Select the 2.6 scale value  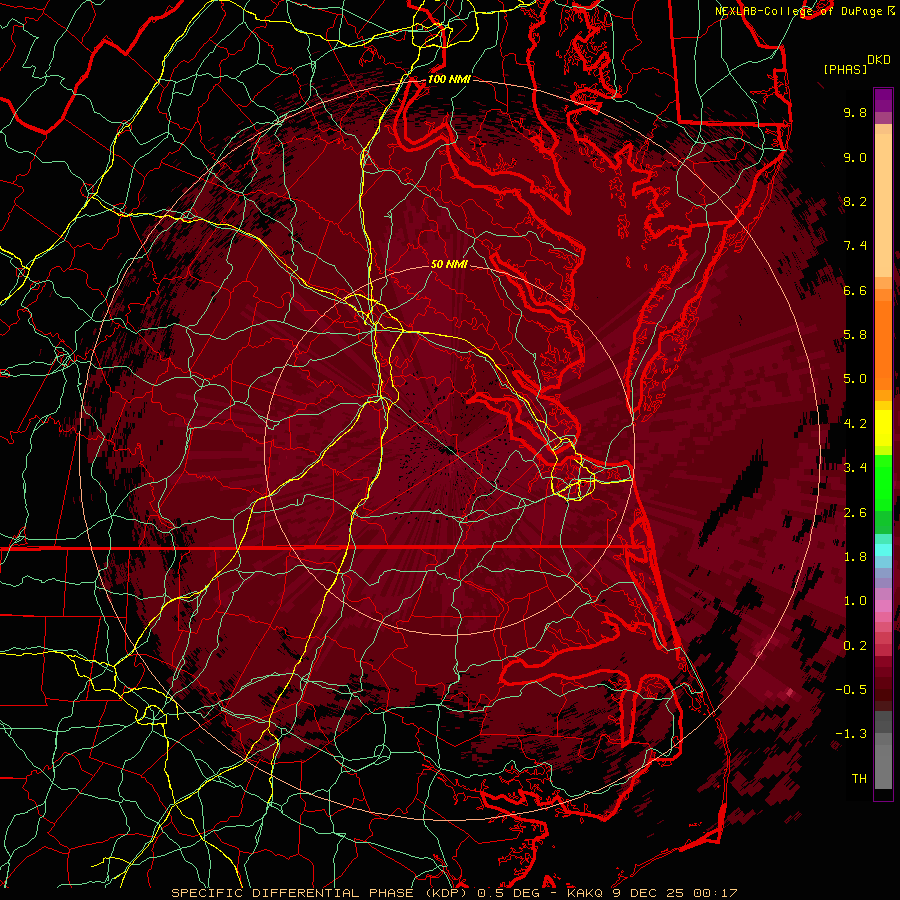(855, 513)
